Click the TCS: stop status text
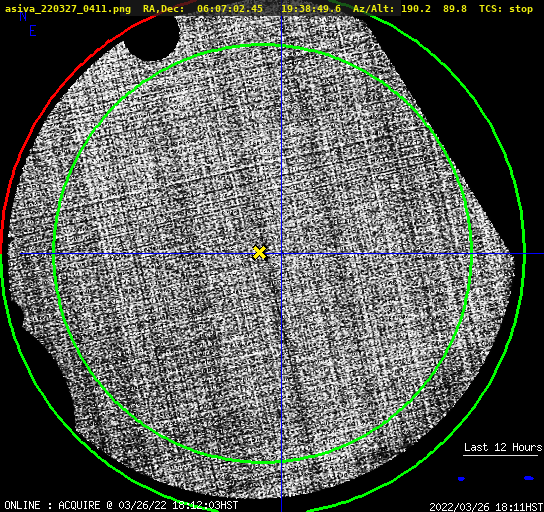Image resolution: width=544 pixels, height=512 pixels. 506,9
